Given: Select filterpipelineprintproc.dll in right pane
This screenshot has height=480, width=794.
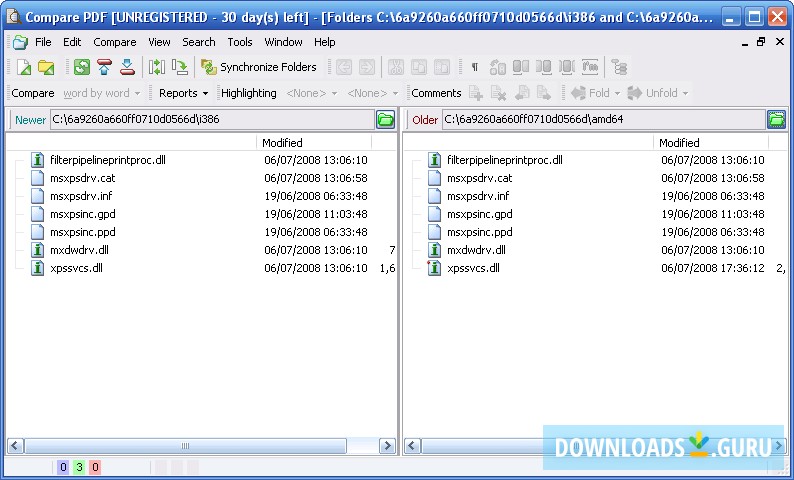Looking at the screenshot, I should [504, 161].
